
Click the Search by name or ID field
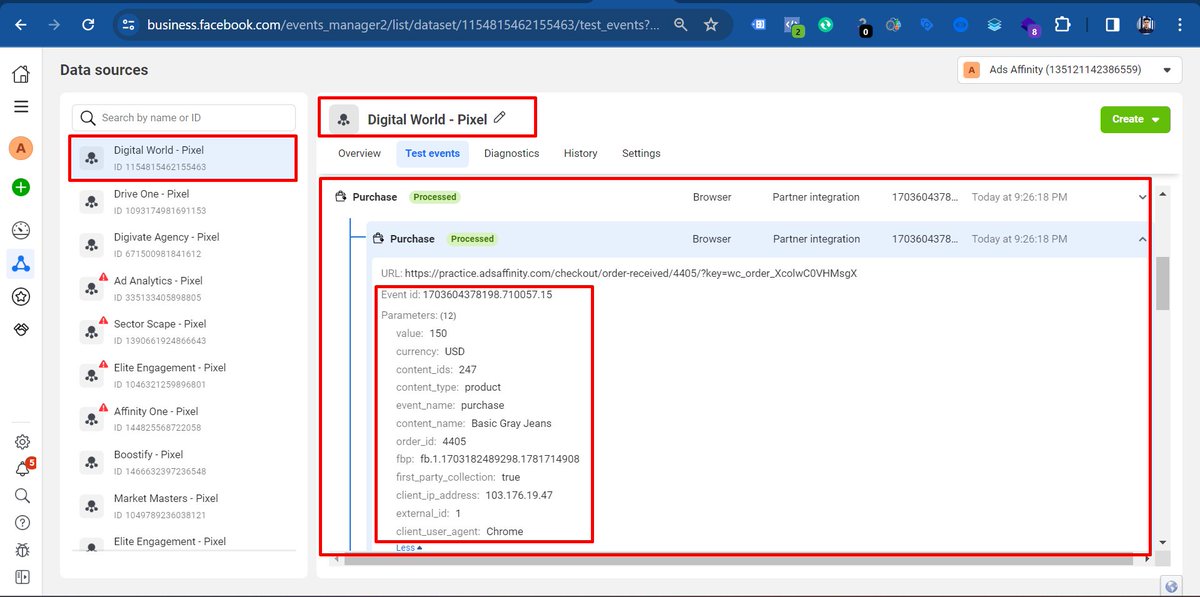pos(183,117)
